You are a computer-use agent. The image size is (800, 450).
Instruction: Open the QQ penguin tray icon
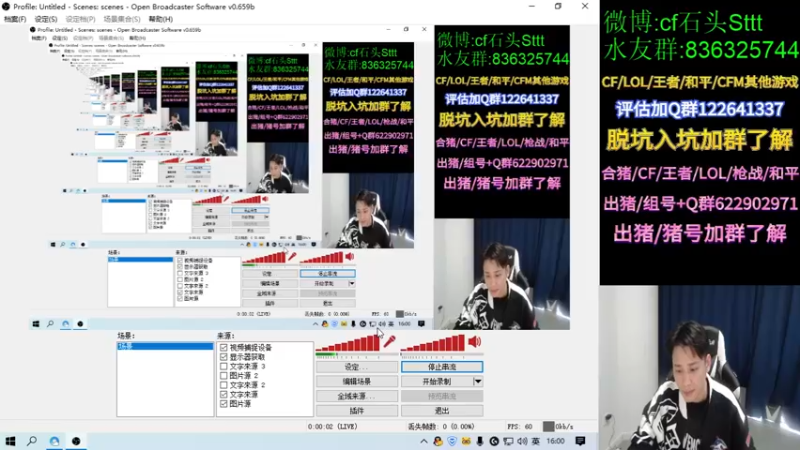pos(438,441)
